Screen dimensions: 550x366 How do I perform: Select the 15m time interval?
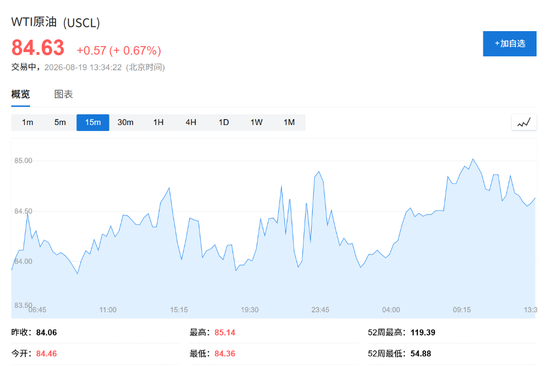pos(93,122)
